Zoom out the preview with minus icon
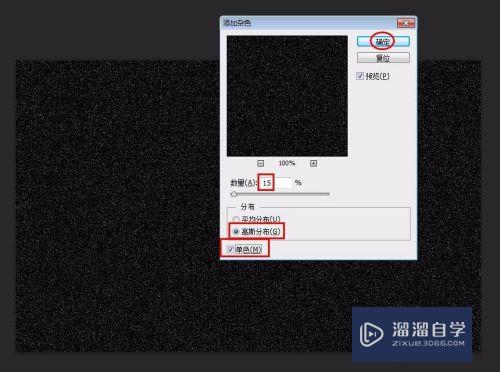 pyautogui.click(x=260, y=163)
